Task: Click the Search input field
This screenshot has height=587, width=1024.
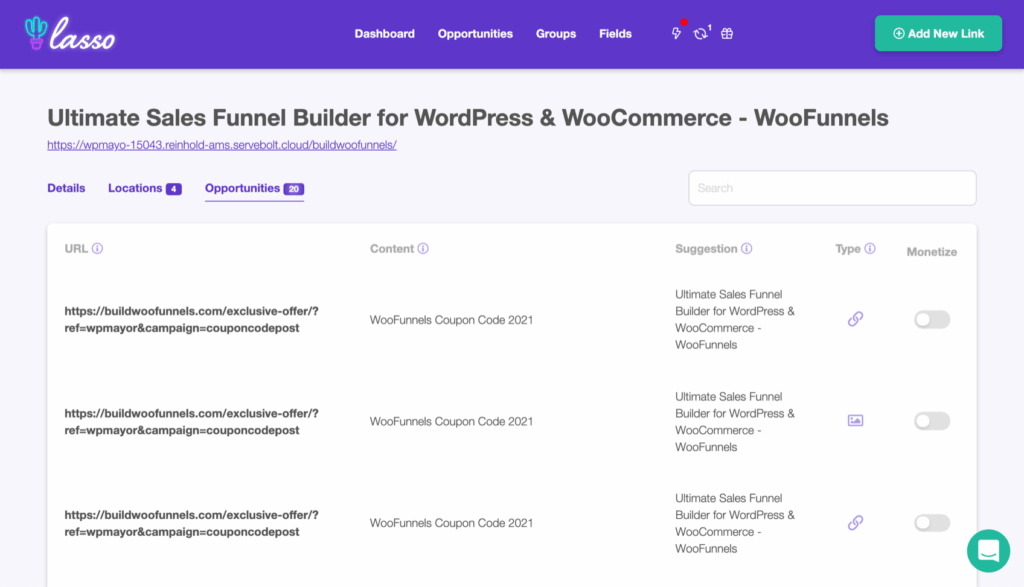Action: click(832, 188)
